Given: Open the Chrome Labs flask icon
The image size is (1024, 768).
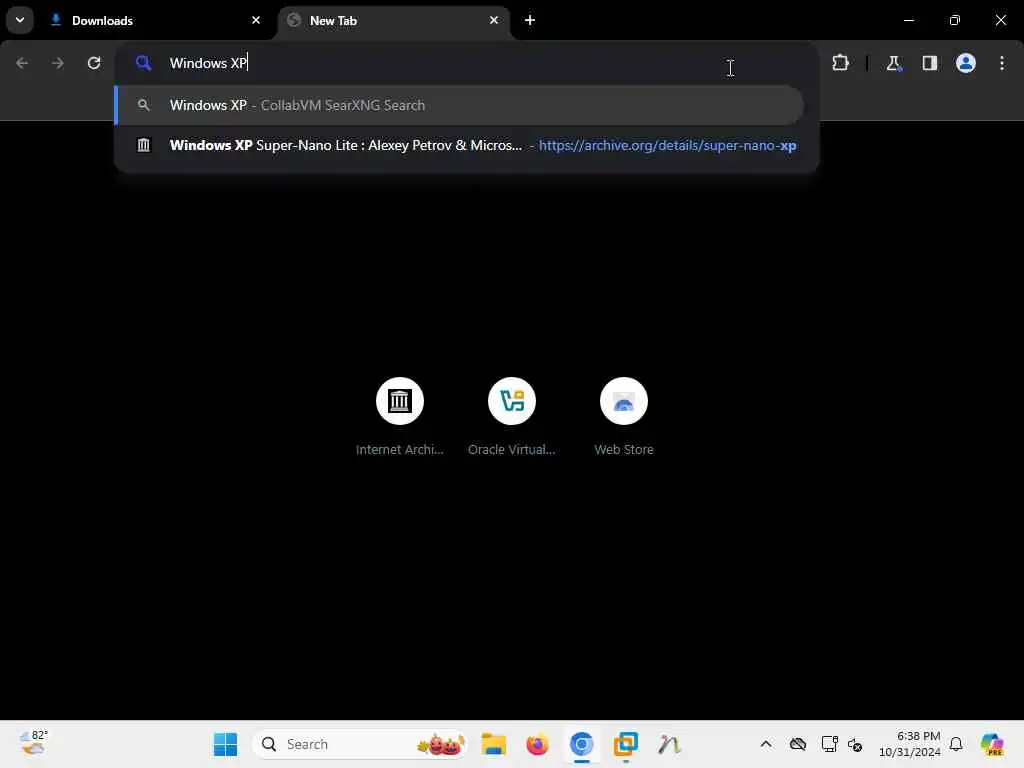Looking at the screenshot, I should click(x=893, y=63).
